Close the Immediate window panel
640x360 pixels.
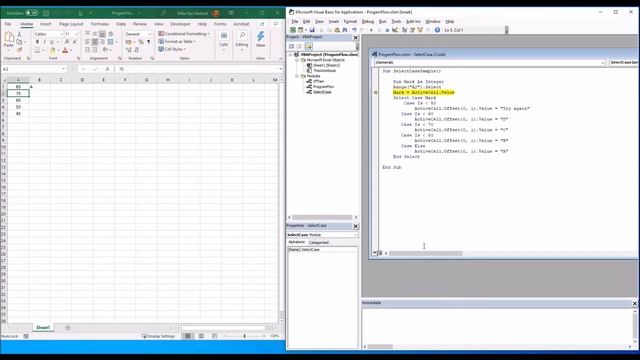tap(634, 303)
